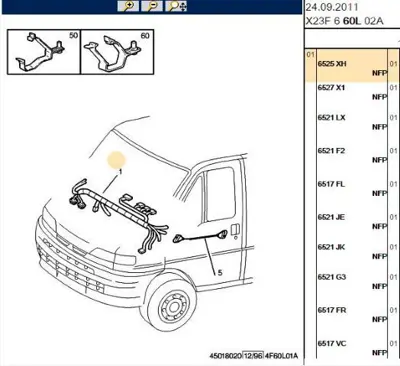
Task: Click the NFP label under 6527 X1
Action: point(379,97)
